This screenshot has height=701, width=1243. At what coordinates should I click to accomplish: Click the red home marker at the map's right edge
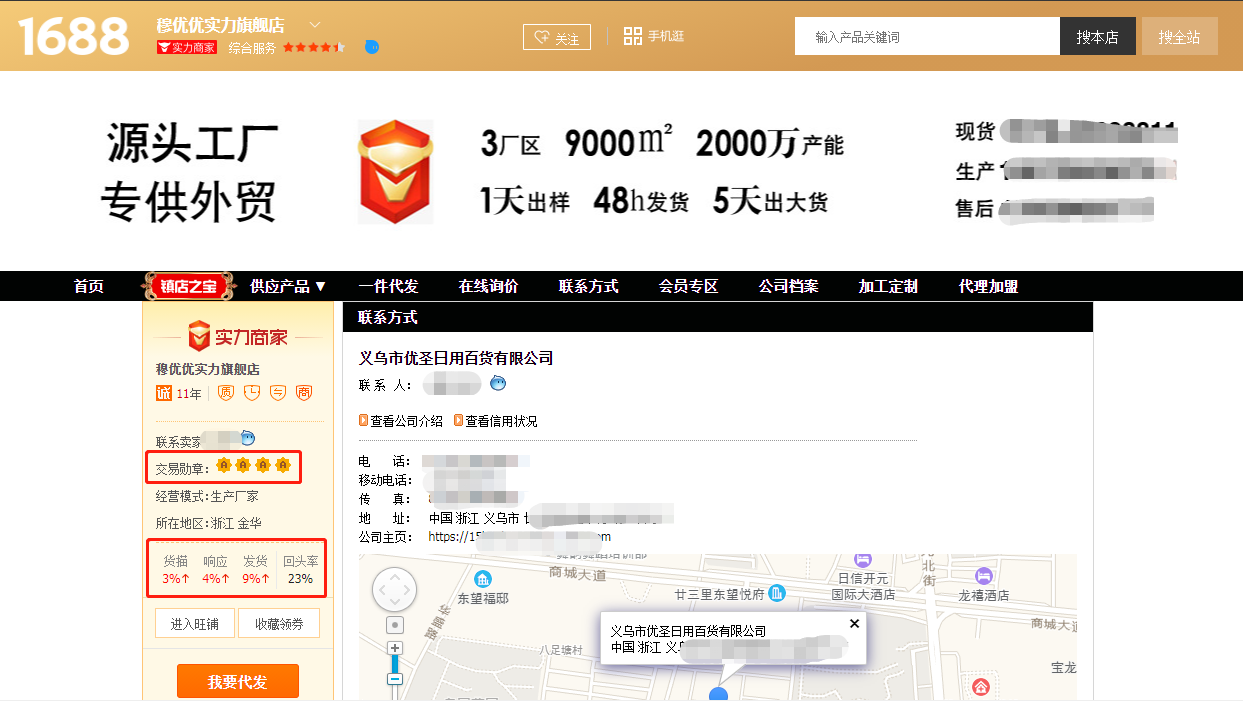click(x=981, y=687)
